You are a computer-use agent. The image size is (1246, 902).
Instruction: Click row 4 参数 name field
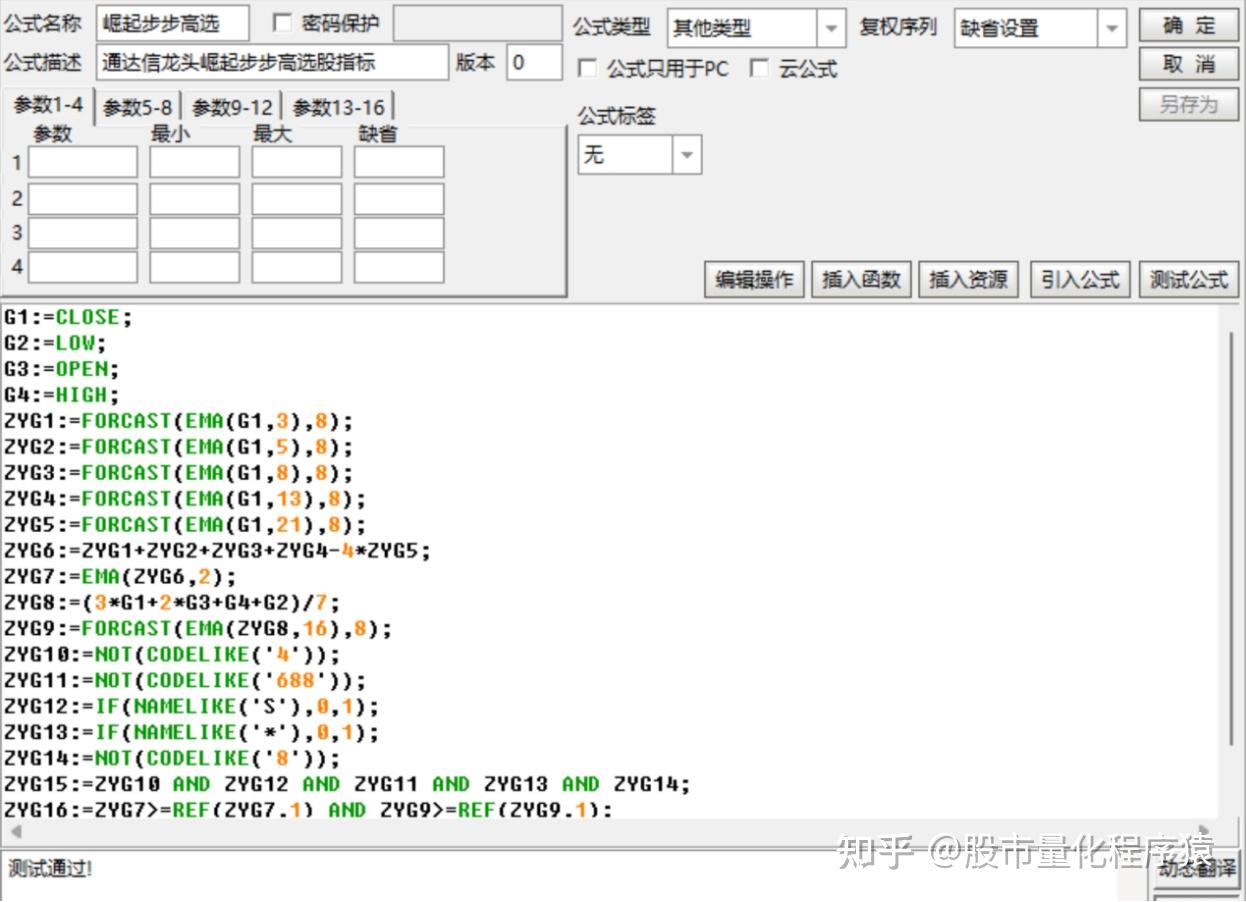click(83, 267)
